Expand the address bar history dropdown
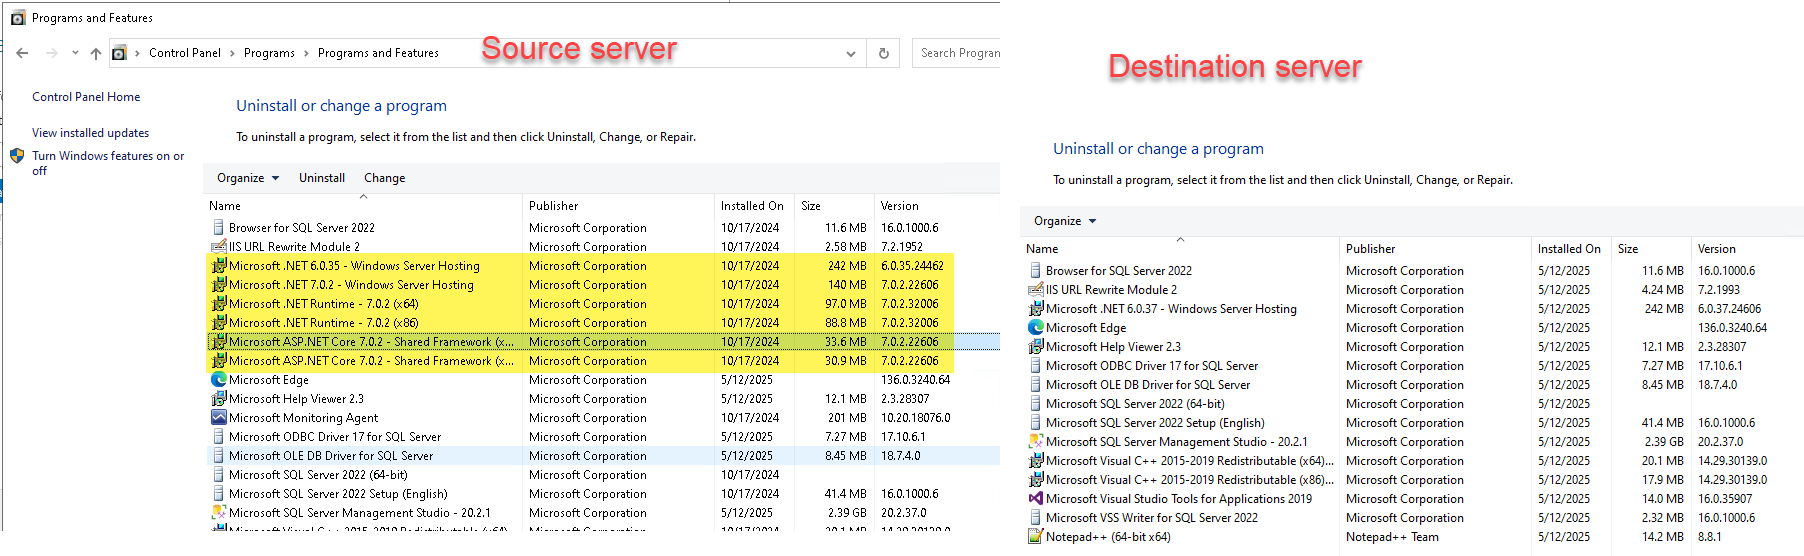Viewport: 1804px width, 556px height. [x=851, y=54]
